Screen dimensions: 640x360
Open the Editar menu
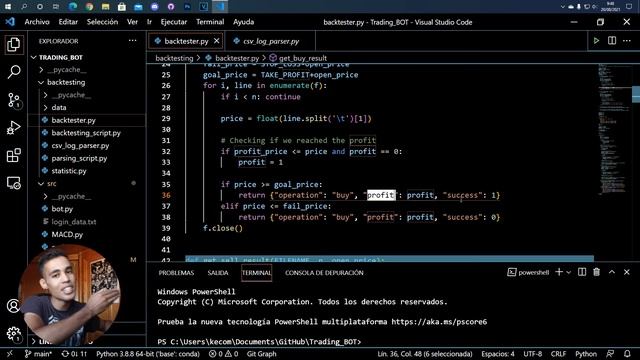point(68,22)
